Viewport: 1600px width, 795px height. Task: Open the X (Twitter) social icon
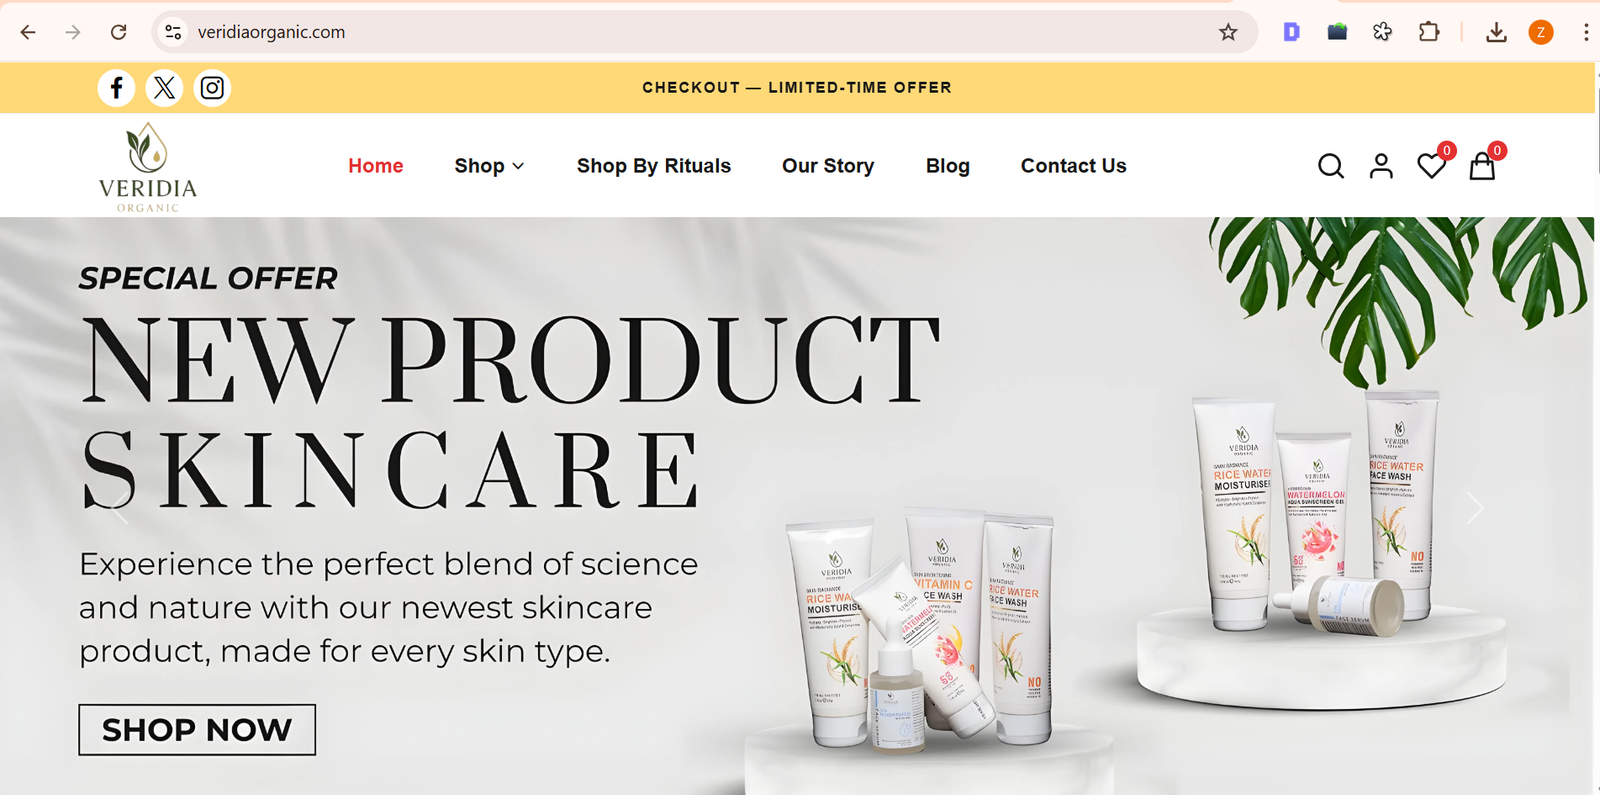(164, 88)
